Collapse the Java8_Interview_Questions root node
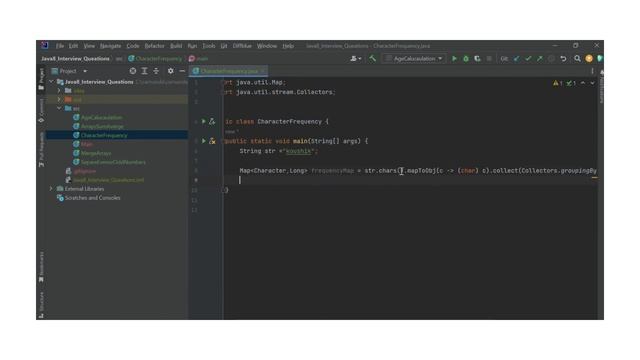The height and width of the screenshot is (360, 640). [51, 82]
